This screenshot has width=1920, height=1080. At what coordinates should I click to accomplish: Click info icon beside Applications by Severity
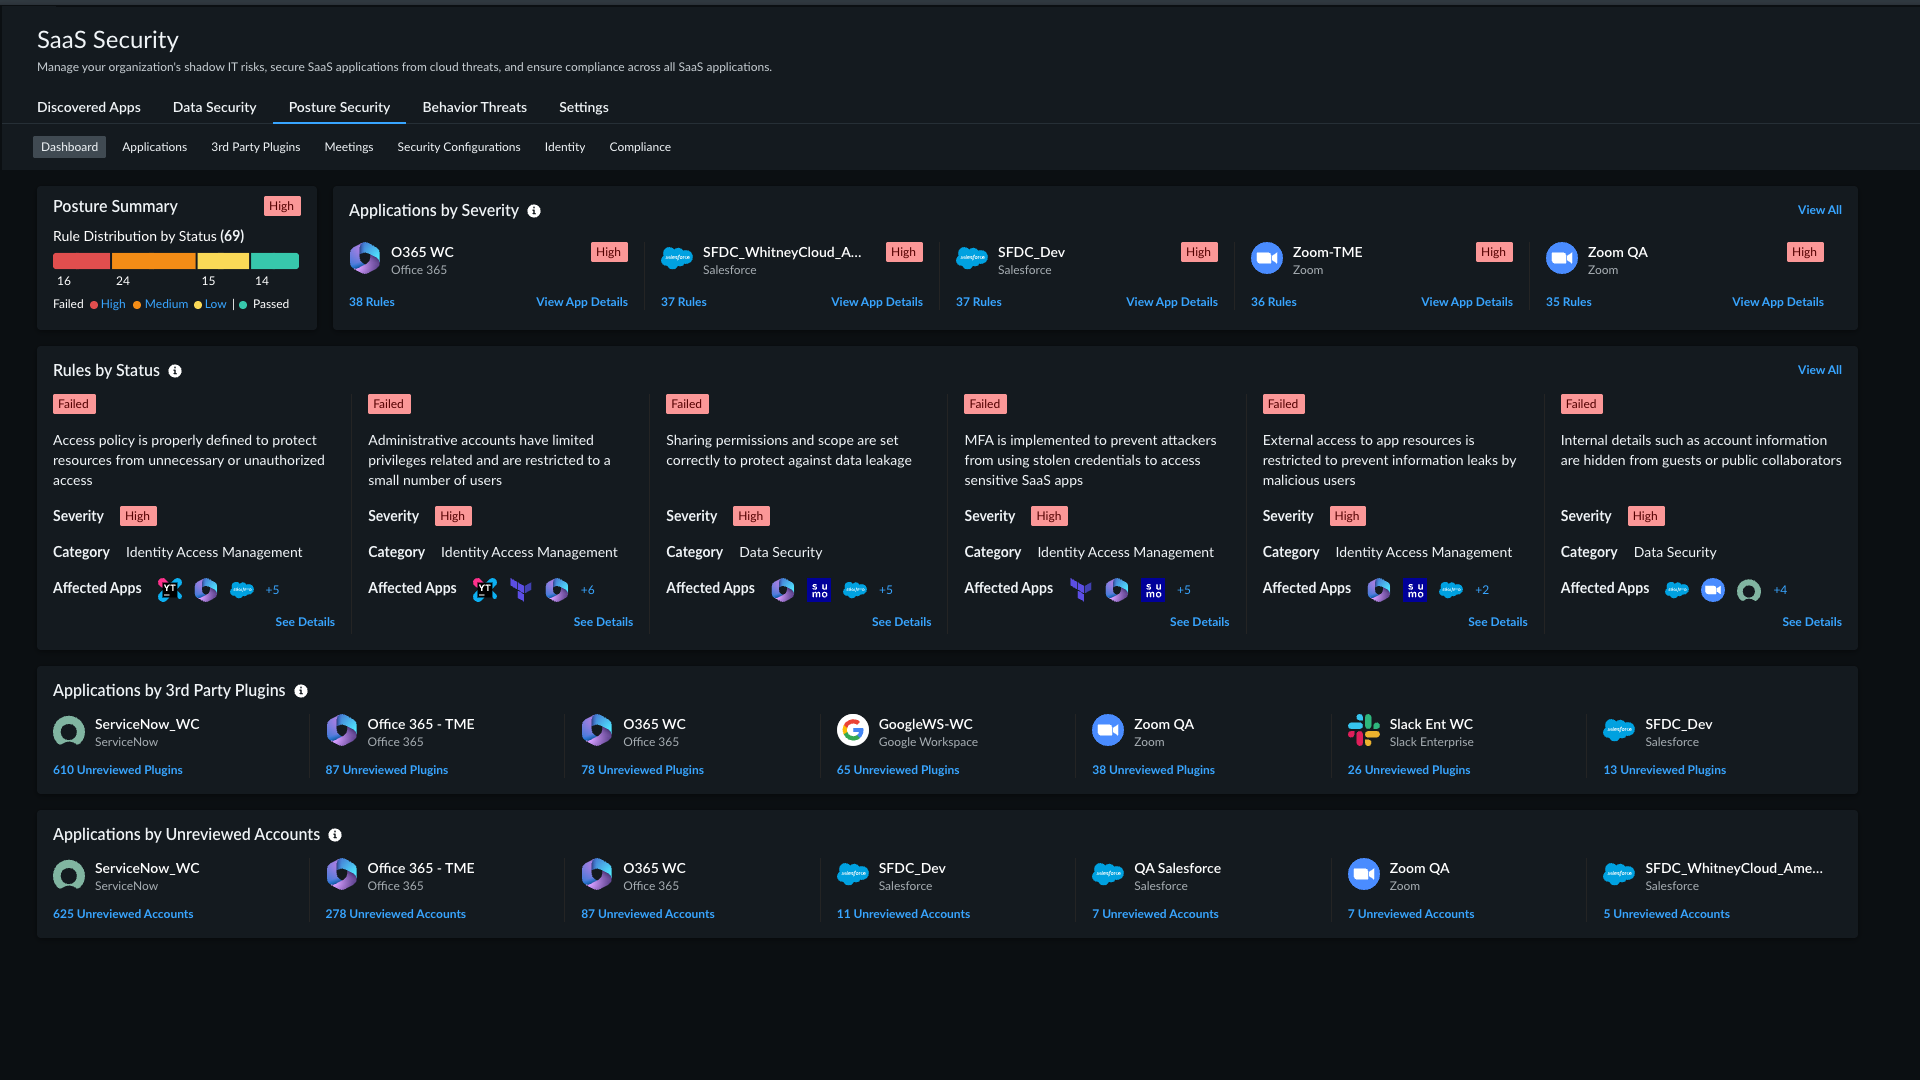pyautogui.click(x=534, y=211)
